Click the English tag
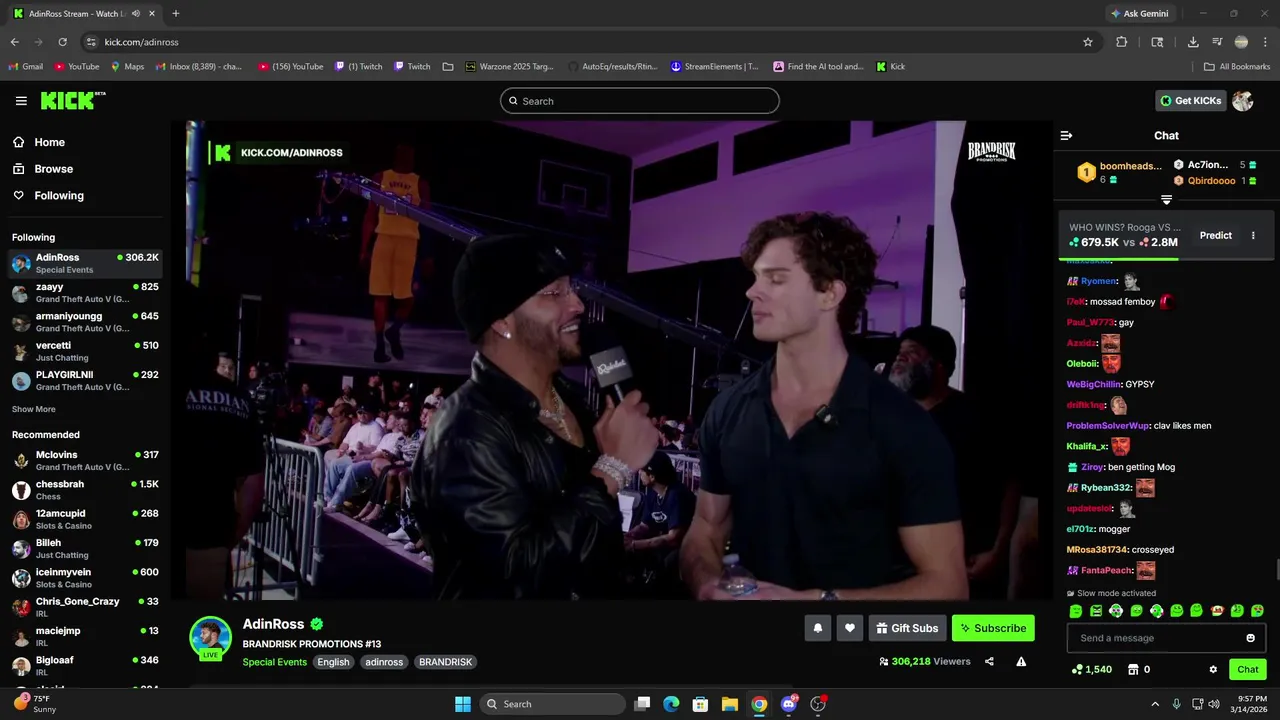The width and height of the screenshot is (1280, 720). (334, 662)
